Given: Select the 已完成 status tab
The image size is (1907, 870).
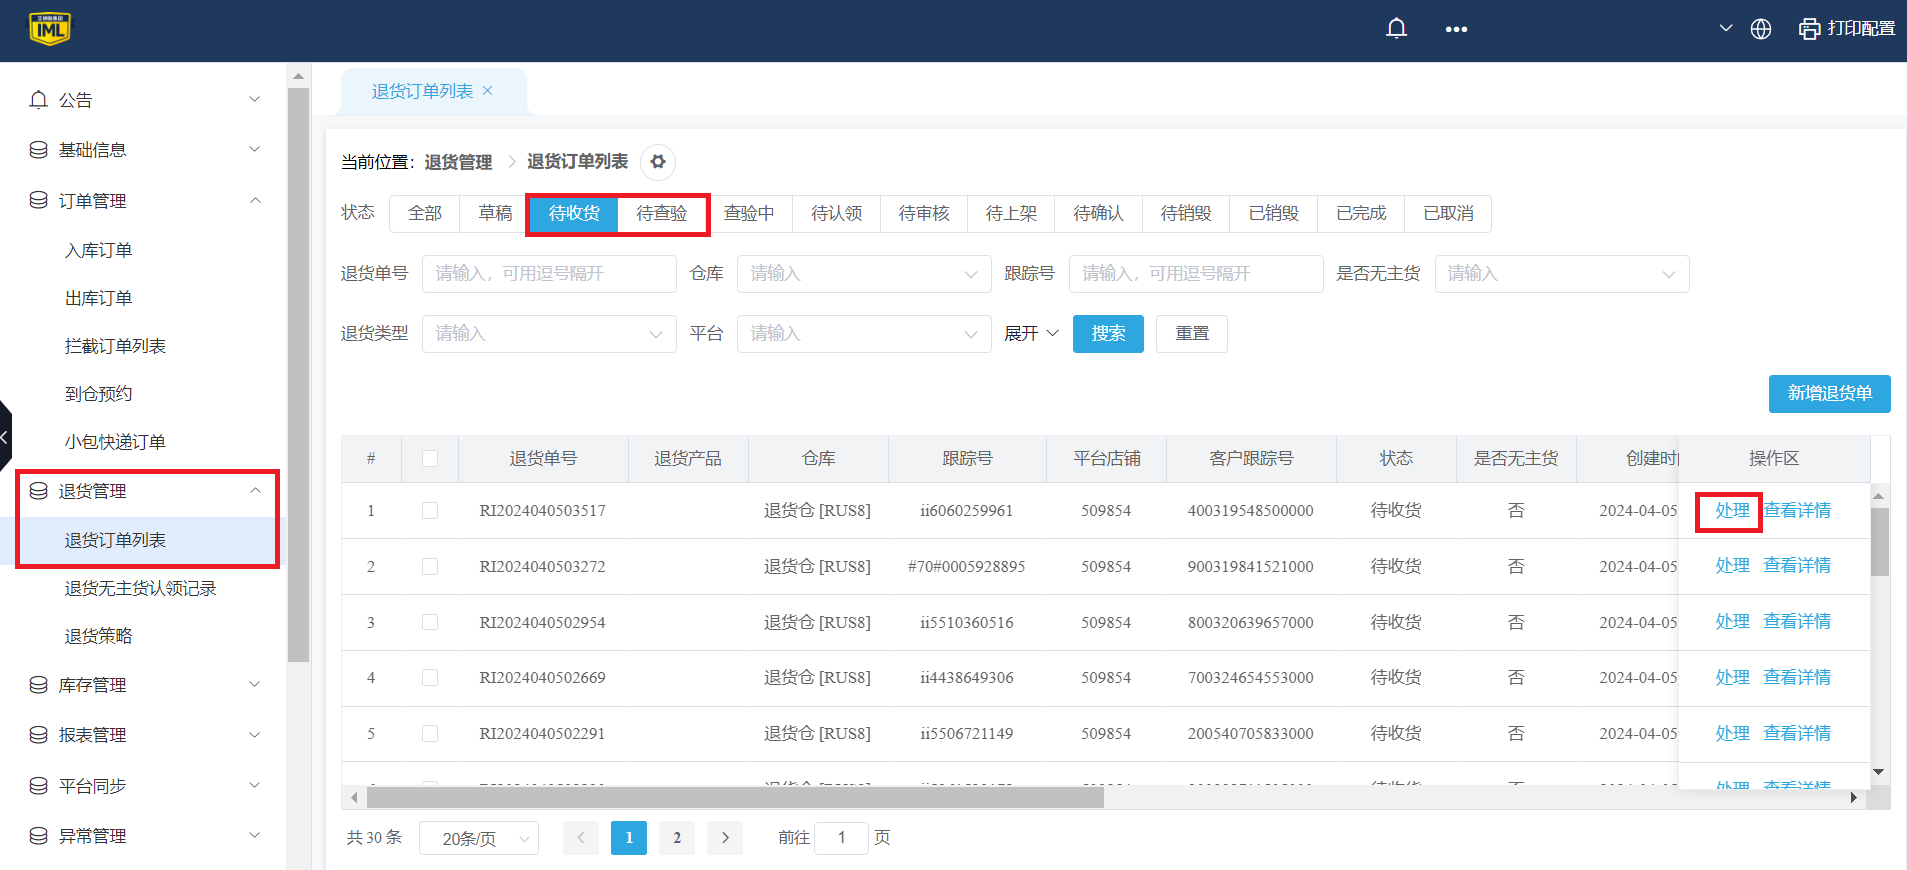Looking at the screenshot, I should click(x=1361, y=213).
